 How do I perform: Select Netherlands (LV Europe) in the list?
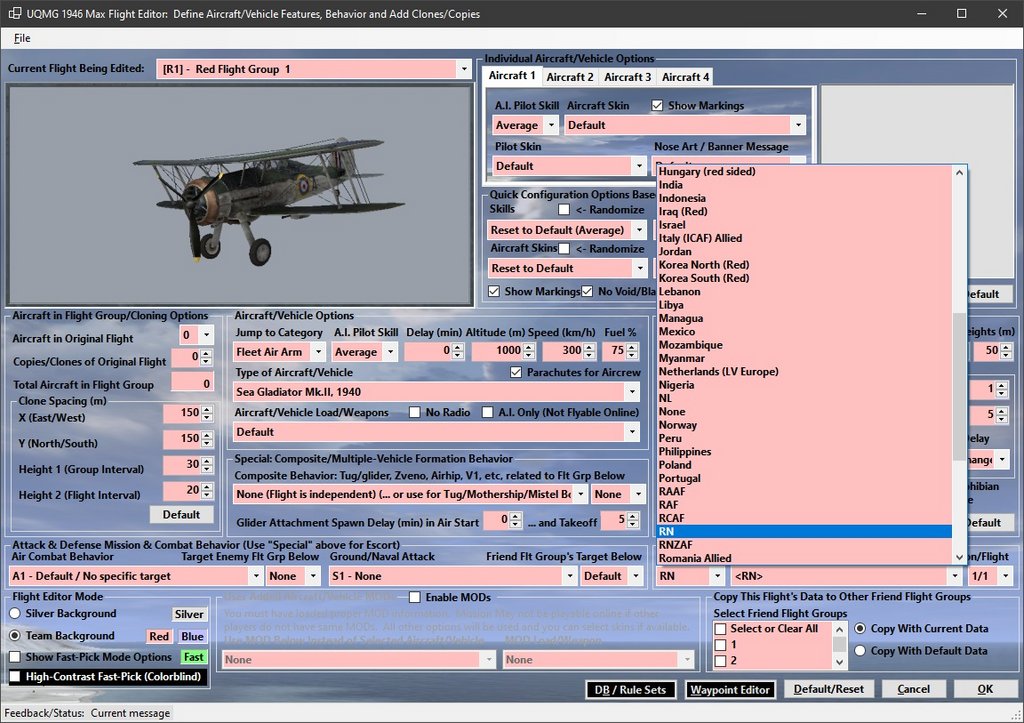click(804, 372)
